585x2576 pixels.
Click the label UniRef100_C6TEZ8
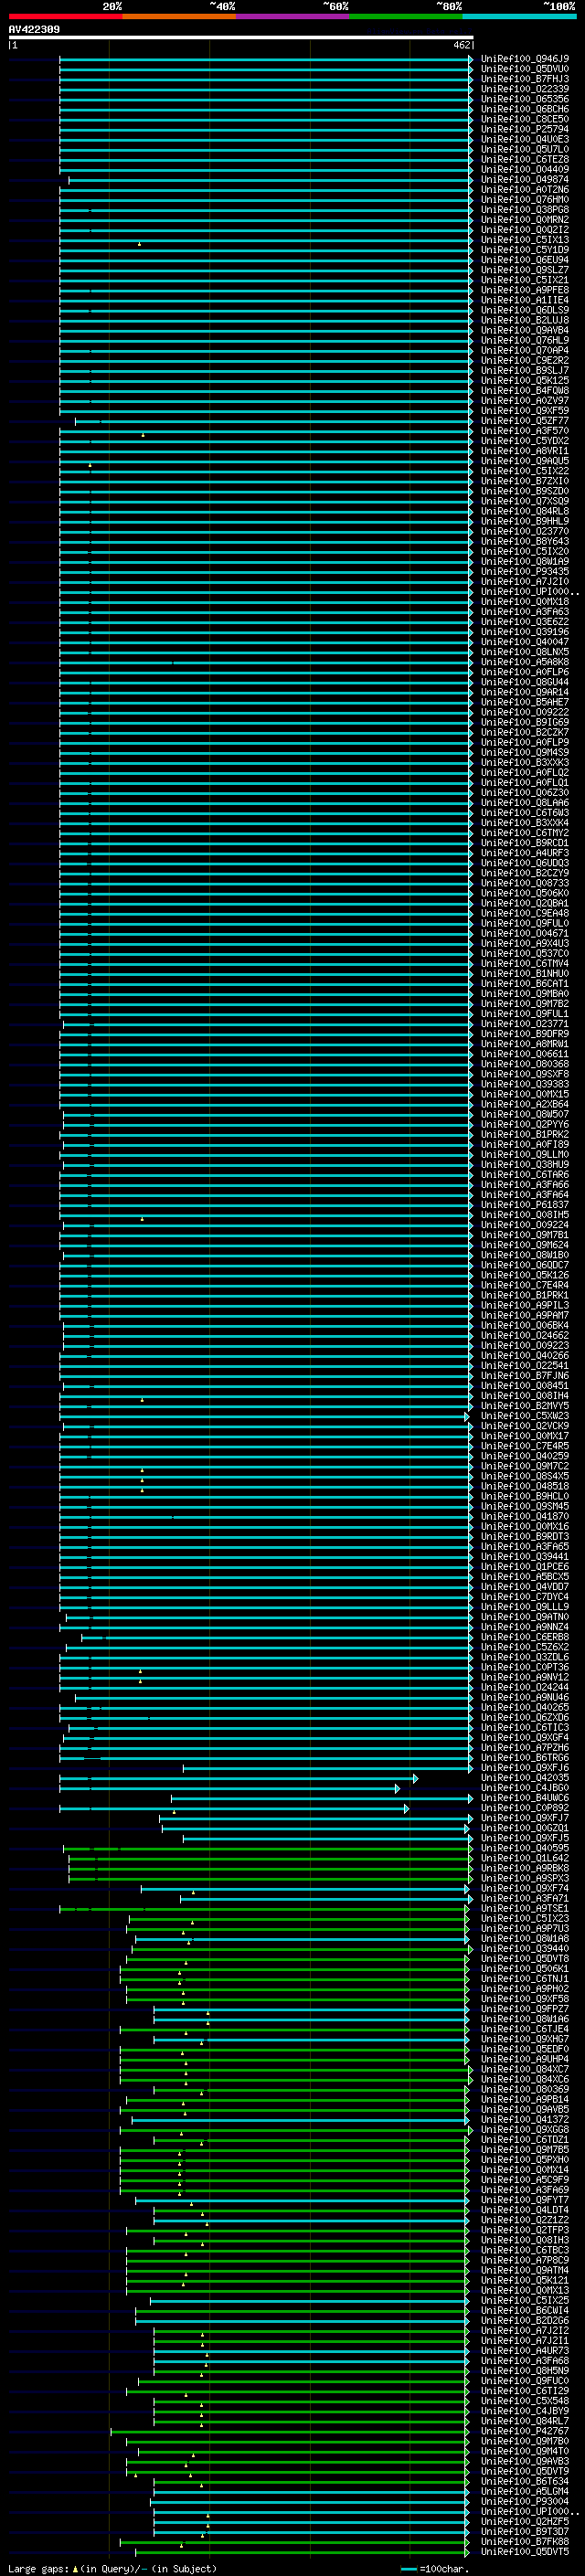[525, 159]
